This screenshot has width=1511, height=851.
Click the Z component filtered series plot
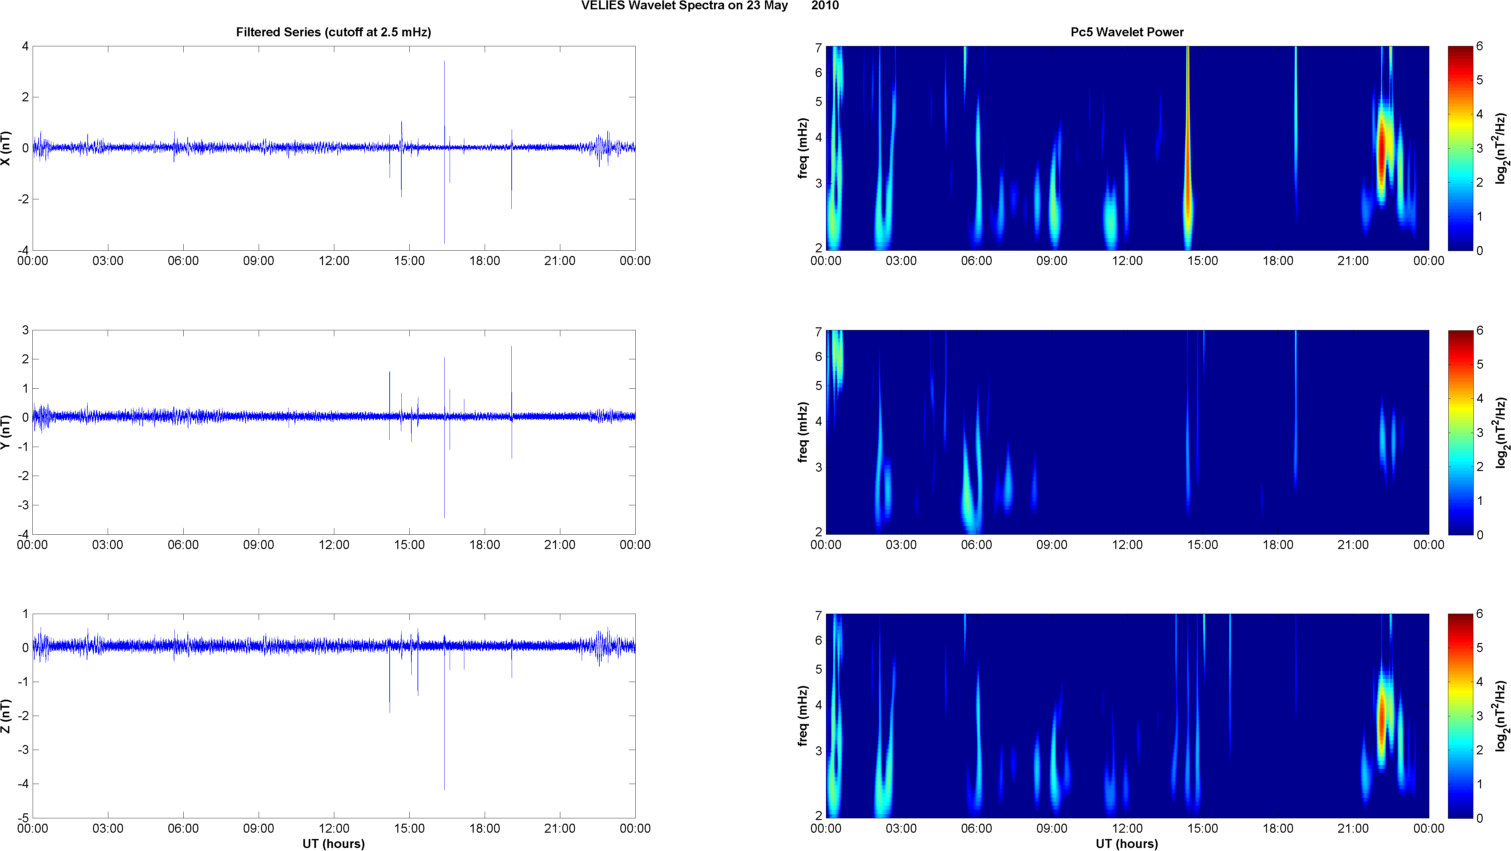tap(334, 716)
